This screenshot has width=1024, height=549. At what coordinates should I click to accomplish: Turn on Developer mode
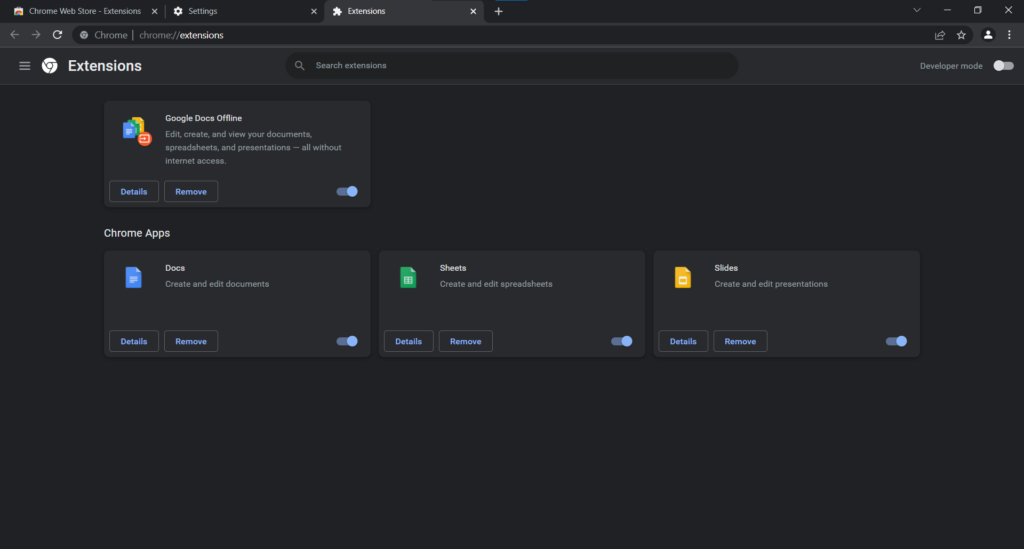[x=1003, y=66]
